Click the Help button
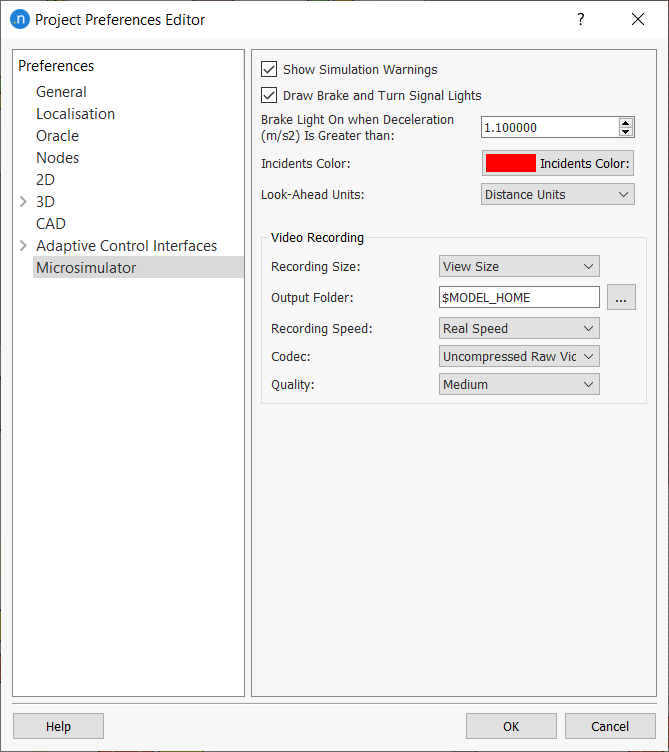This screenshot has height=752, width=669. click(58, 726)
